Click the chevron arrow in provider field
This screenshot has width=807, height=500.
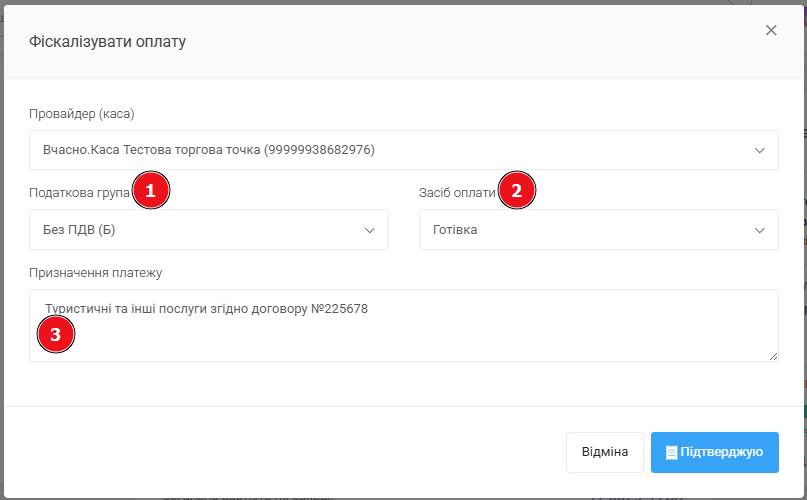[x=758, y=150]
